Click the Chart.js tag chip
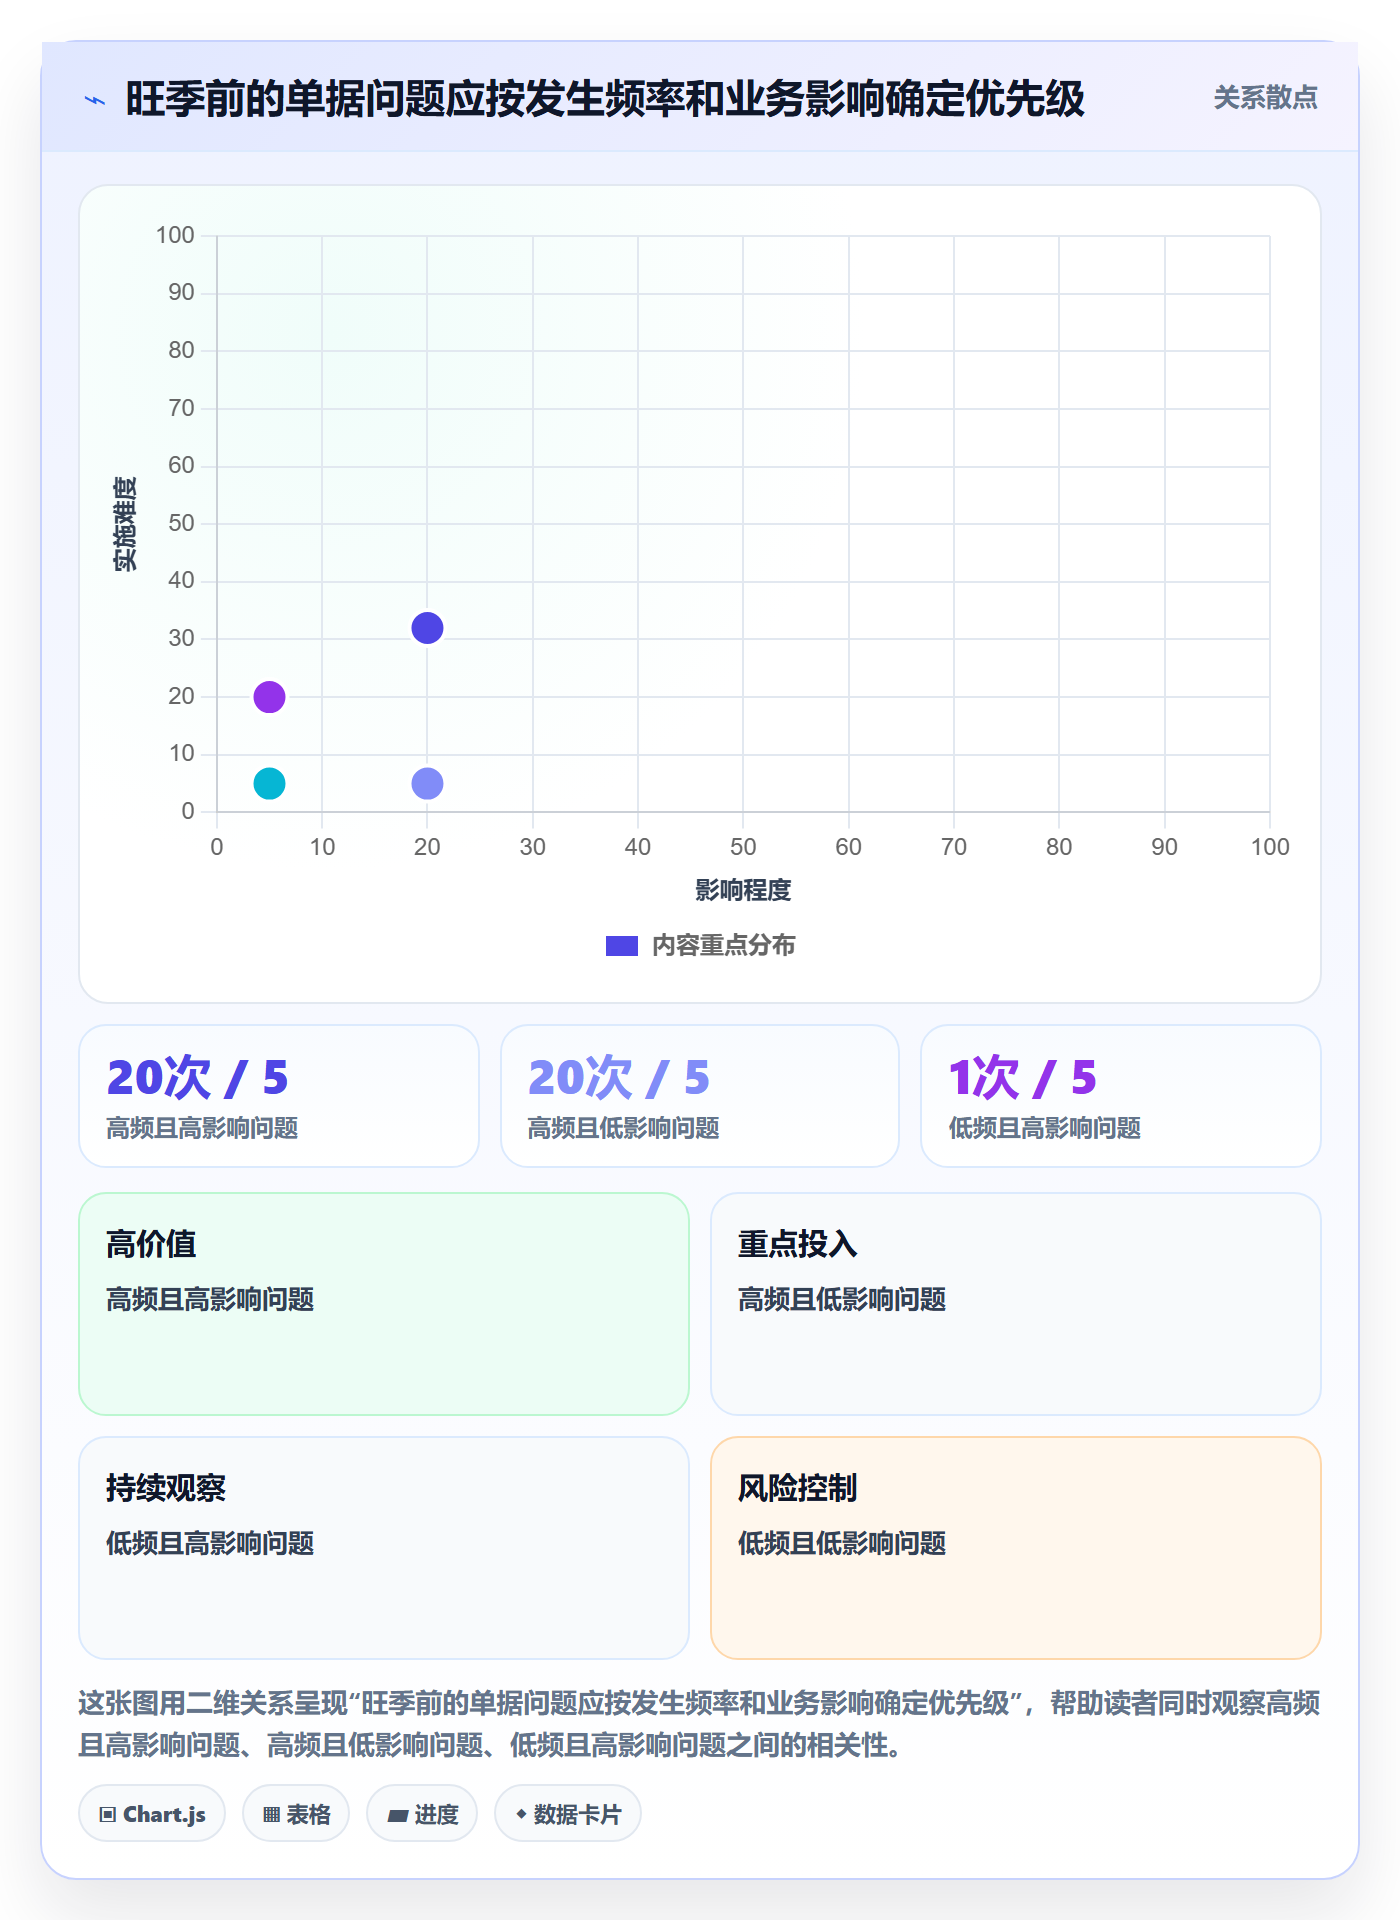 coord(152,1814)
